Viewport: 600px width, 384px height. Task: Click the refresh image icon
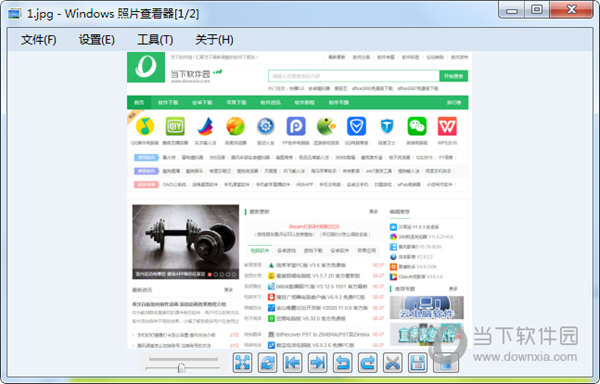[x=267, y=362]
